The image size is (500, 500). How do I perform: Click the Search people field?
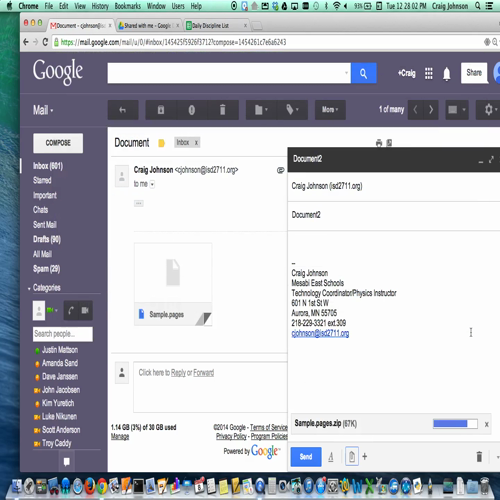[x=63, y=334]
